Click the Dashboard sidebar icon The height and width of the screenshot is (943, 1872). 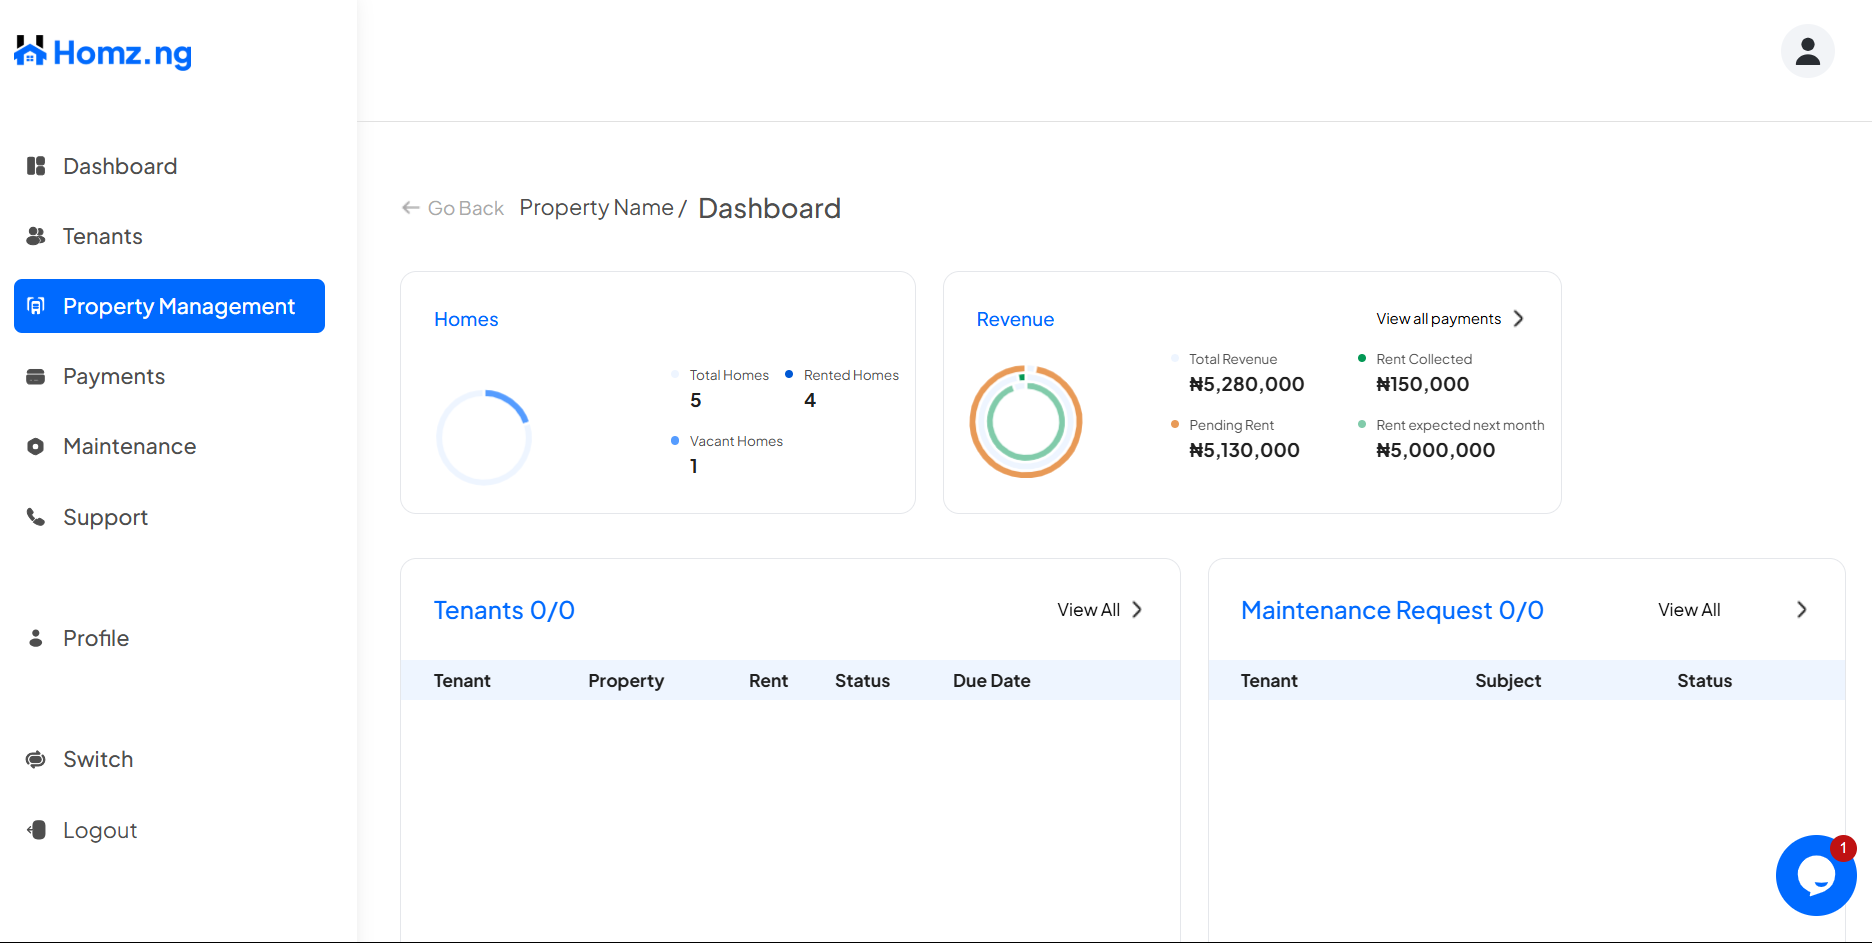[36, 166]
